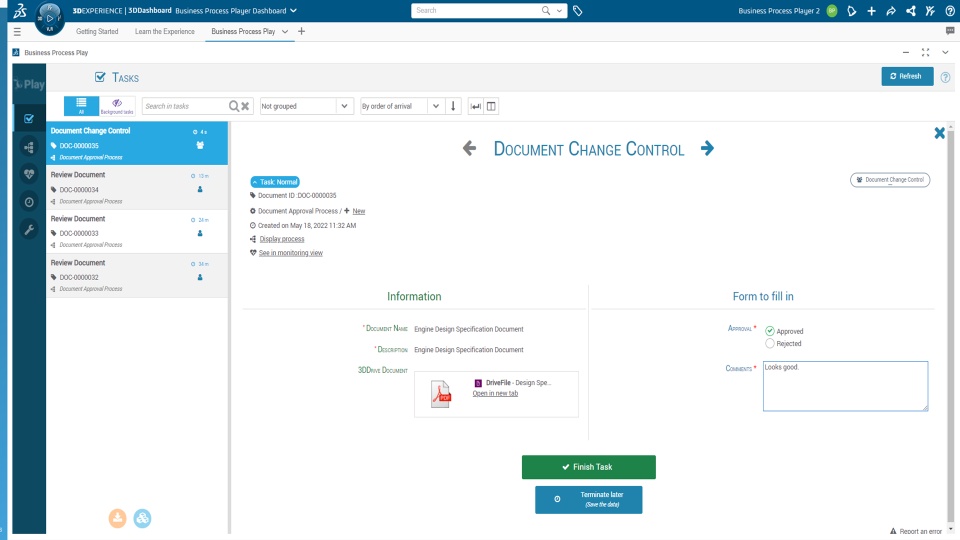Click the tag icon beside search bar

[577, 10]
